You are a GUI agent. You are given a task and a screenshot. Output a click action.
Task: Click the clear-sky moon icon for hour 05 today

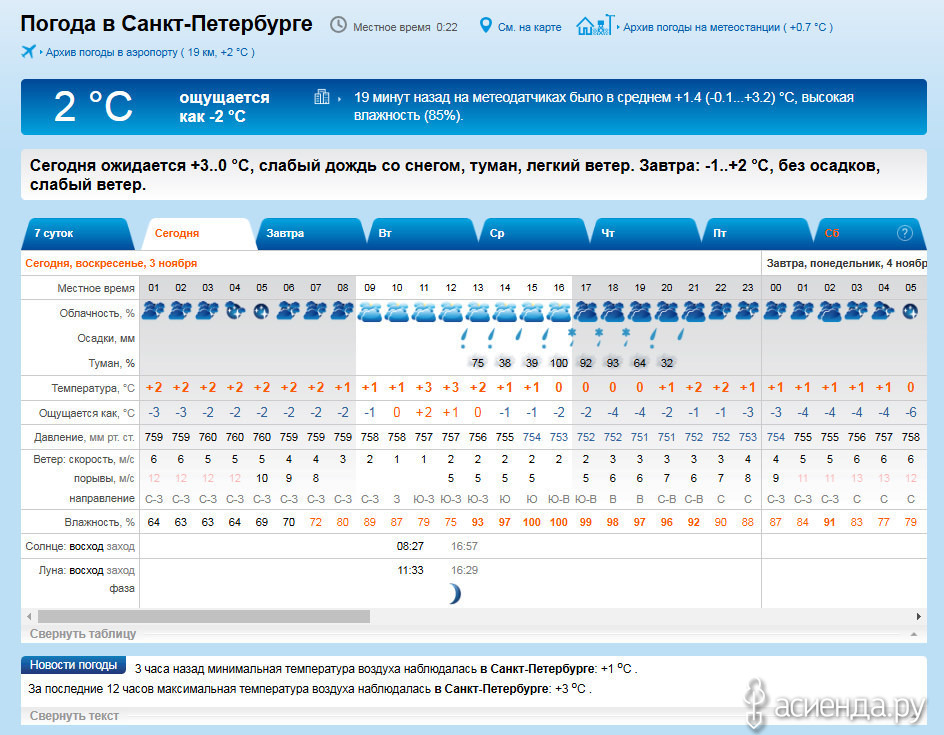coord(261,311)
